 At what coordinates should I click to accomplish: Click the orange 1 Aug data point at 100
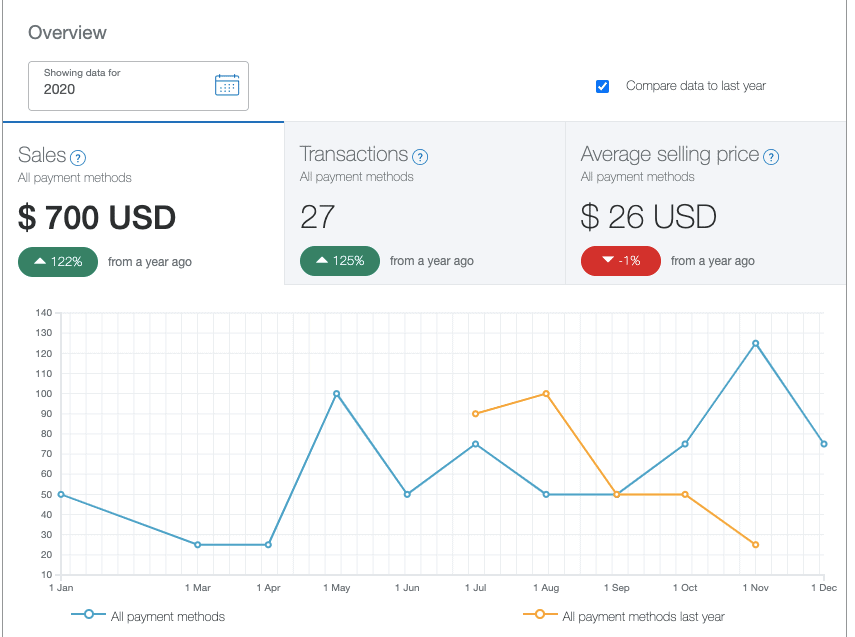tap(546, 394)
